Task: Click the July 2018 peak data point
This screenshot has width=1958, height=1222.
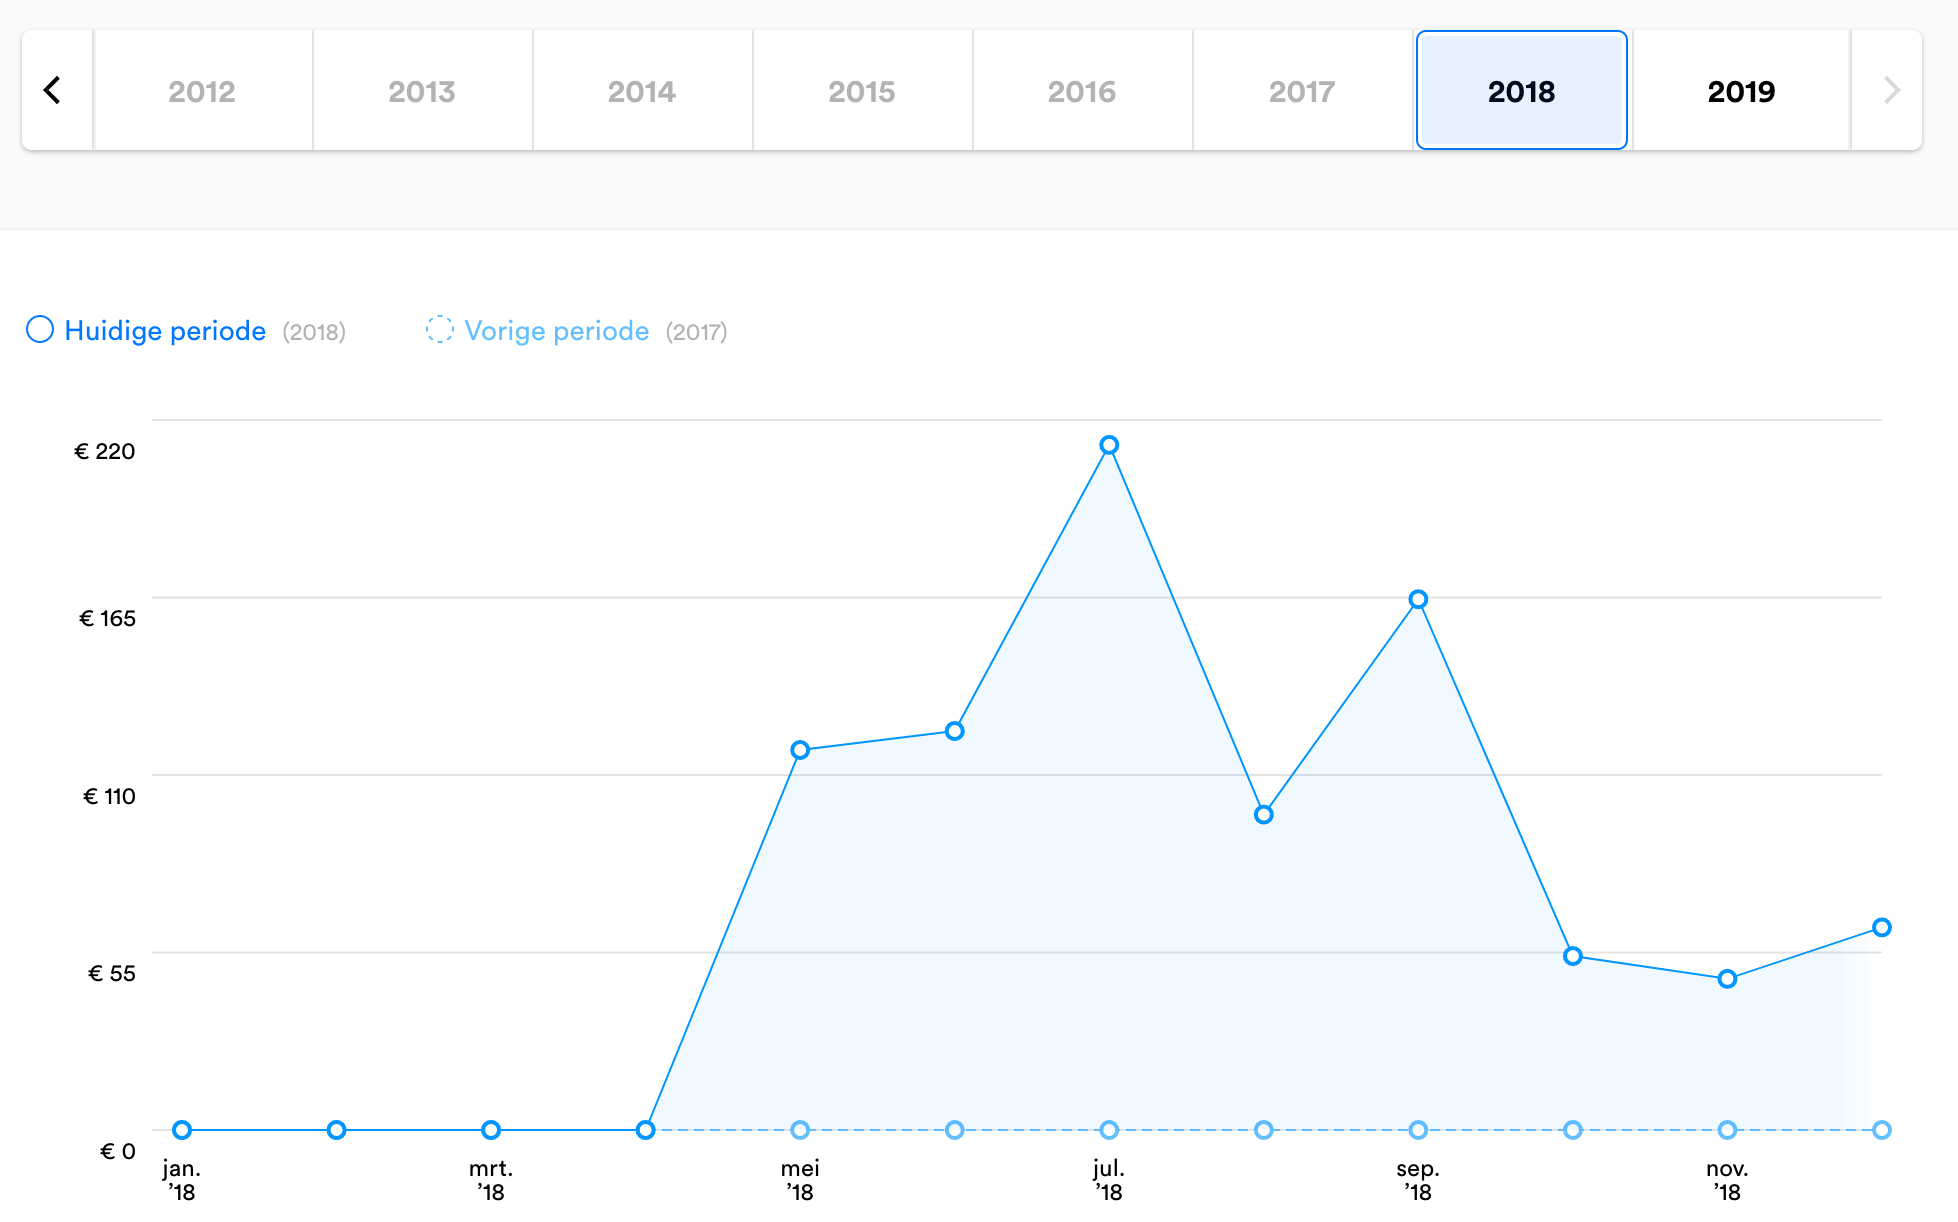Action: coord(1109,445)
